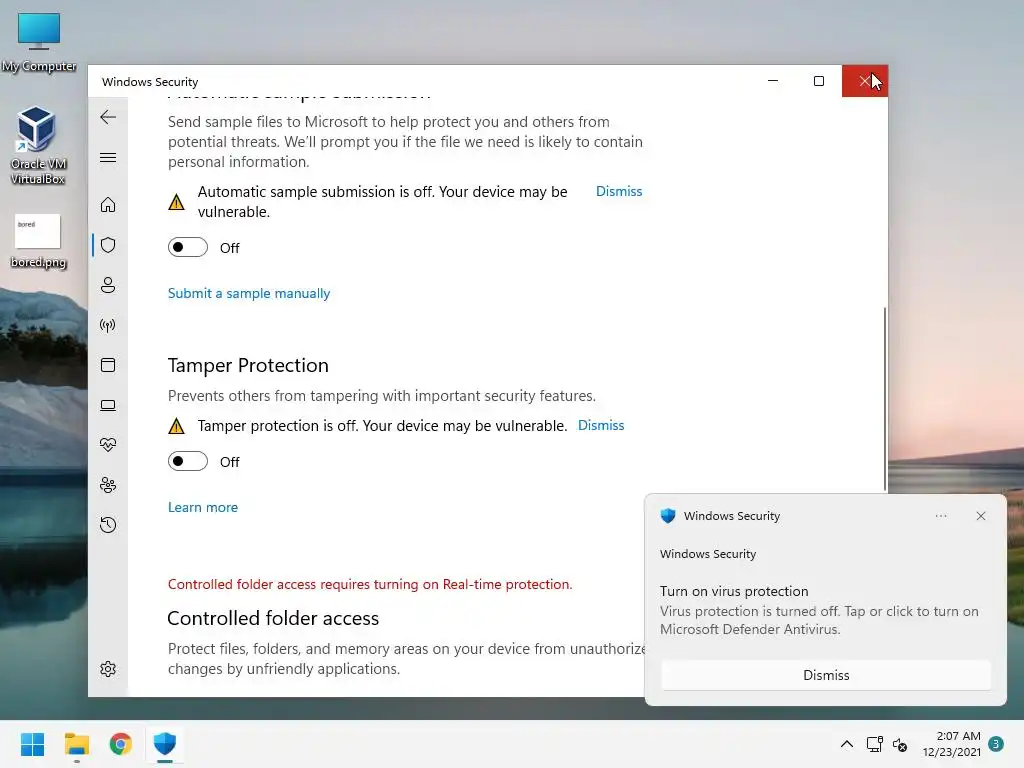Dismiss the automatic sample submission warning
This screenshot has width=1024, height=768.
click(x=619, y=191)
